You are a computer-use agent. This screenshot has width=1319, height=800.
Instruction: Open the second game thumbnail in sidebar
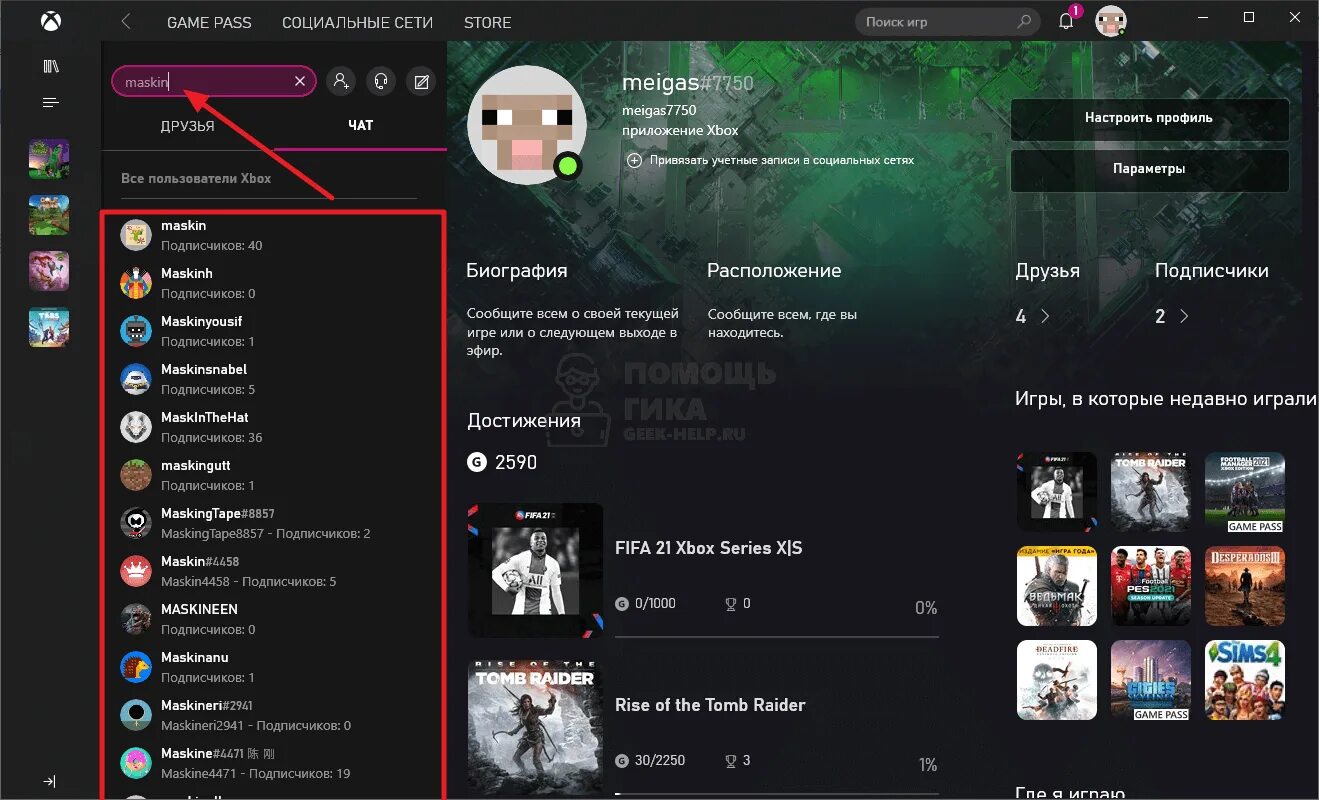coord(49,215)
